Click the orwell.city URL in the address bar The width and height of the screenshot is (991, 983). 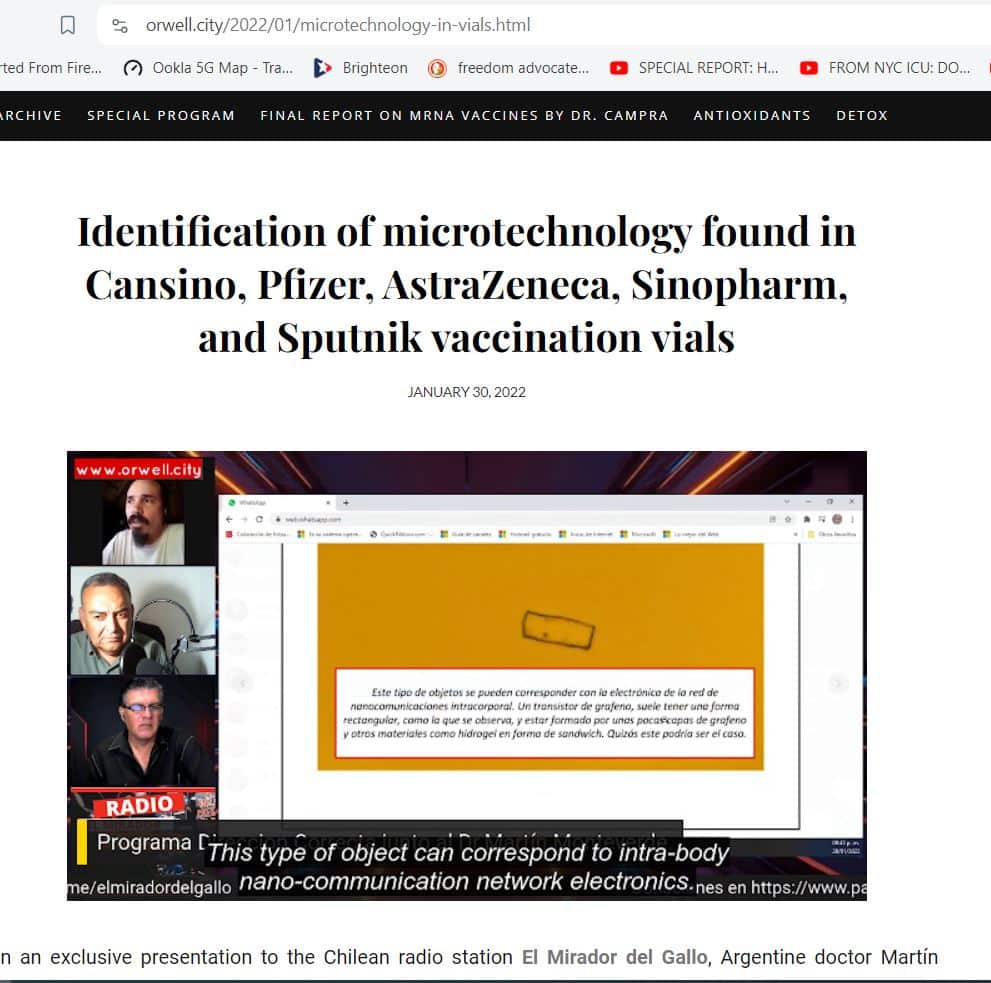[338, 25]
